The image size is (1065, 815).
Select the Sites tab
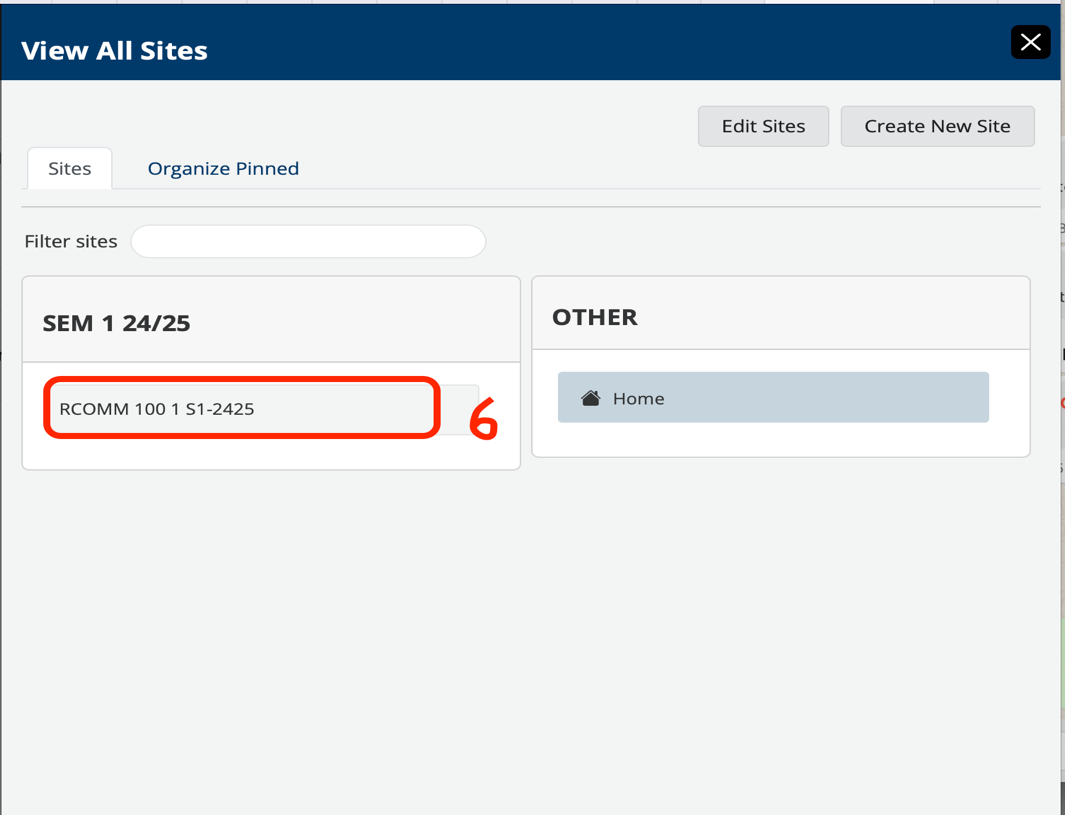click(69, 168)
